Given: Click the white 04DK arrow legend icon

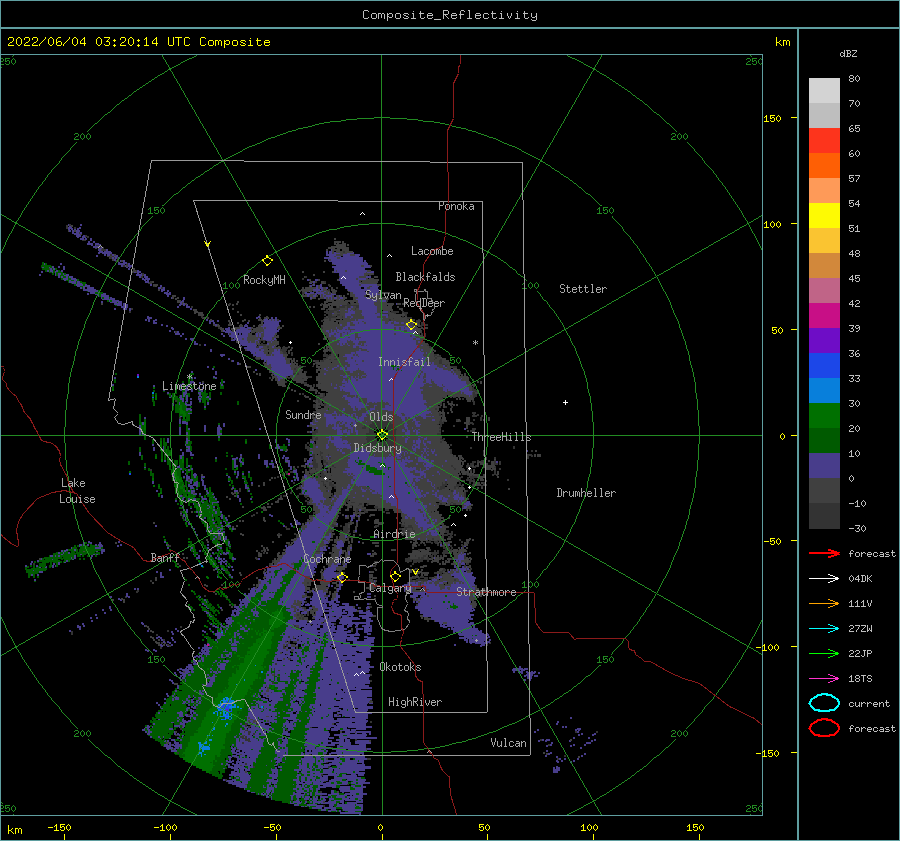Looking at the screenshot, I should 824,579.
